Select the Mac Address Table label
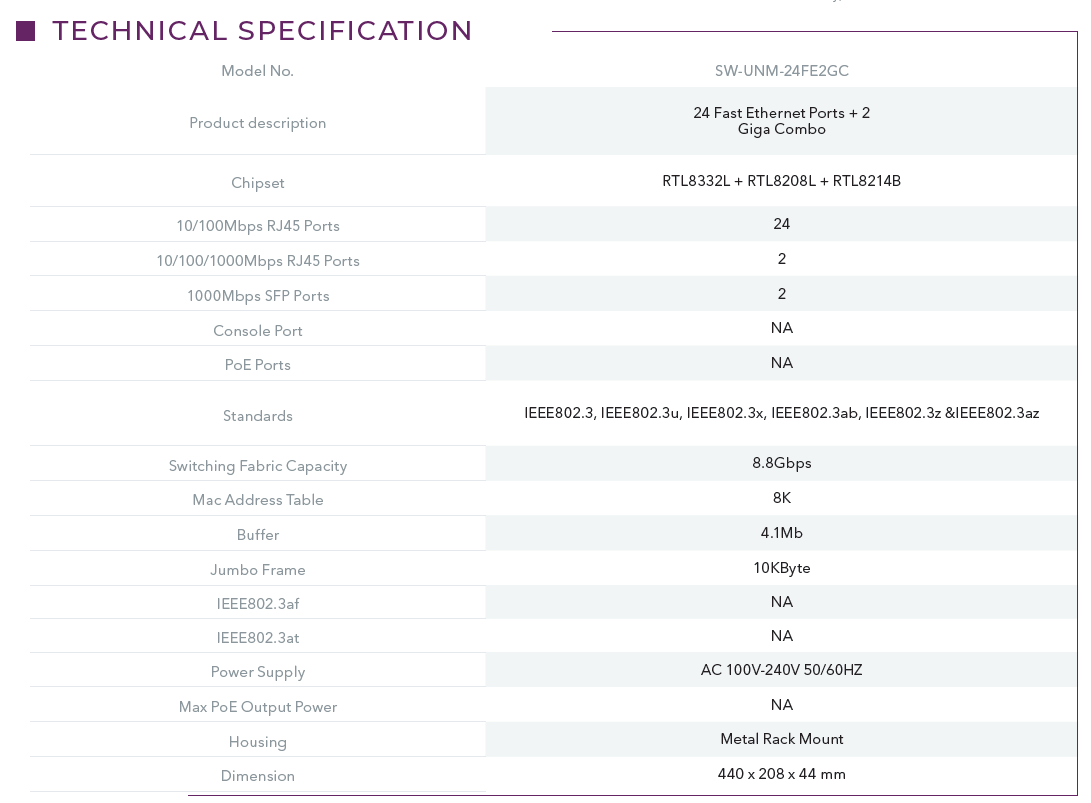1091x803 pixels. coord(257,500)
